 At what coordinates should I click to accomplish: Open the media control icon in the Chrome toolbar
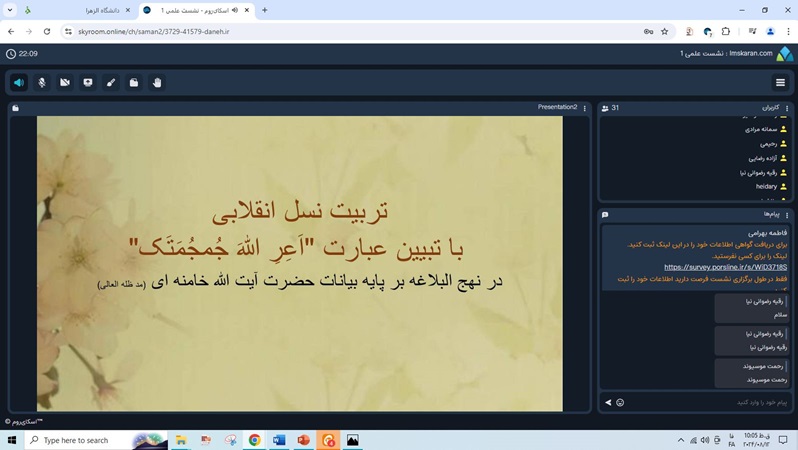(x=752, y=32)
